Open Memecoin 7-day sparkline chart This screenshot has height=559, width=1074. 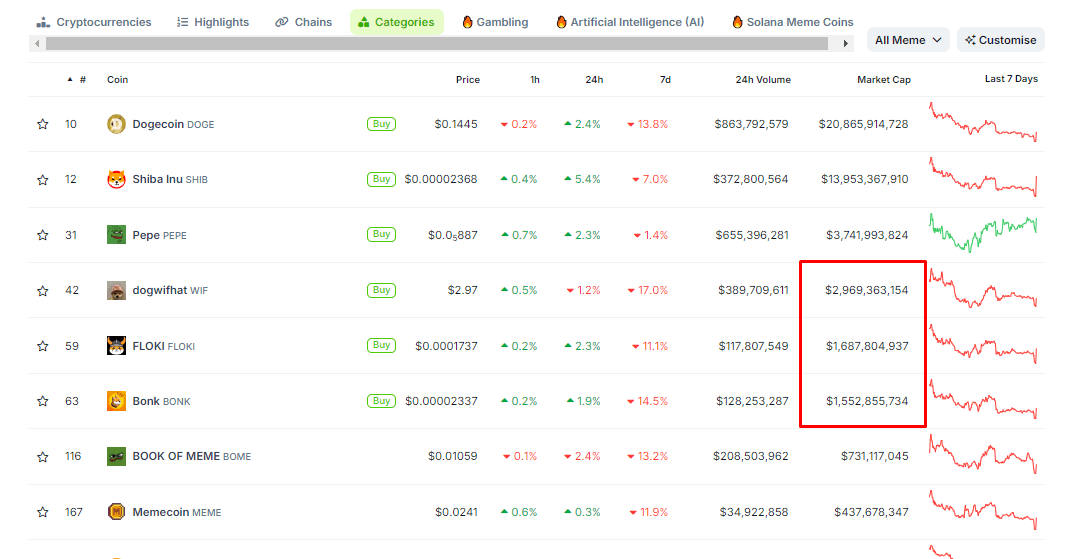(983, 510)
